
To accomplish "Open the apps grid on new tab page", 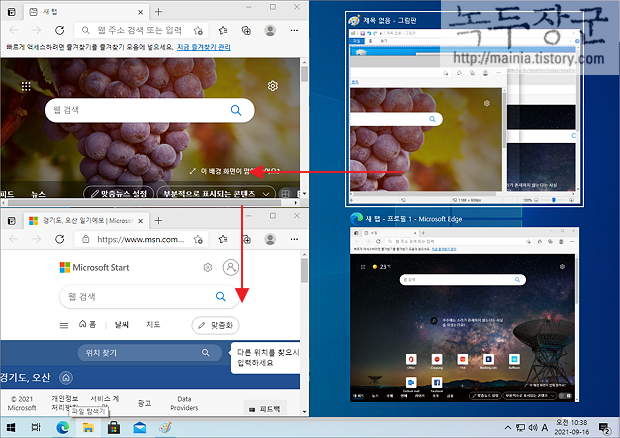I will (x=26, y=86).
